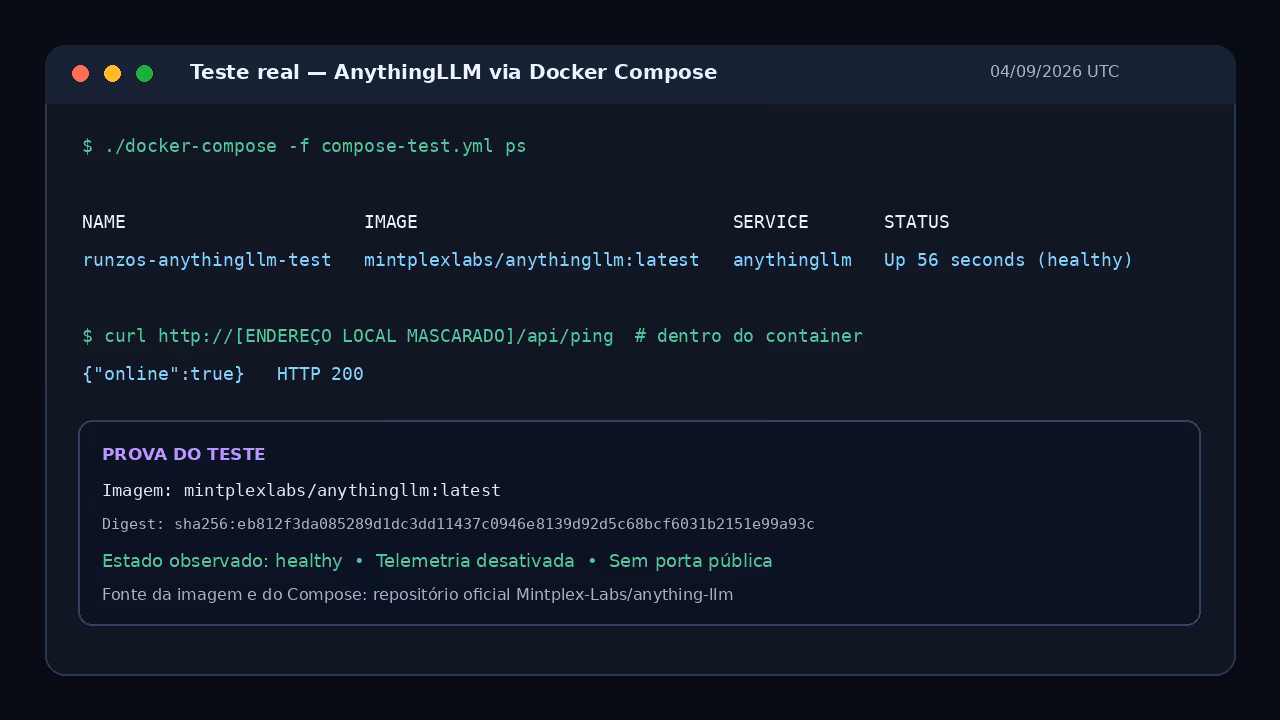
Task: Select the 'Imagem: mintplexlabs/anythingllm:latest' line
Action: tap(301, 490)
